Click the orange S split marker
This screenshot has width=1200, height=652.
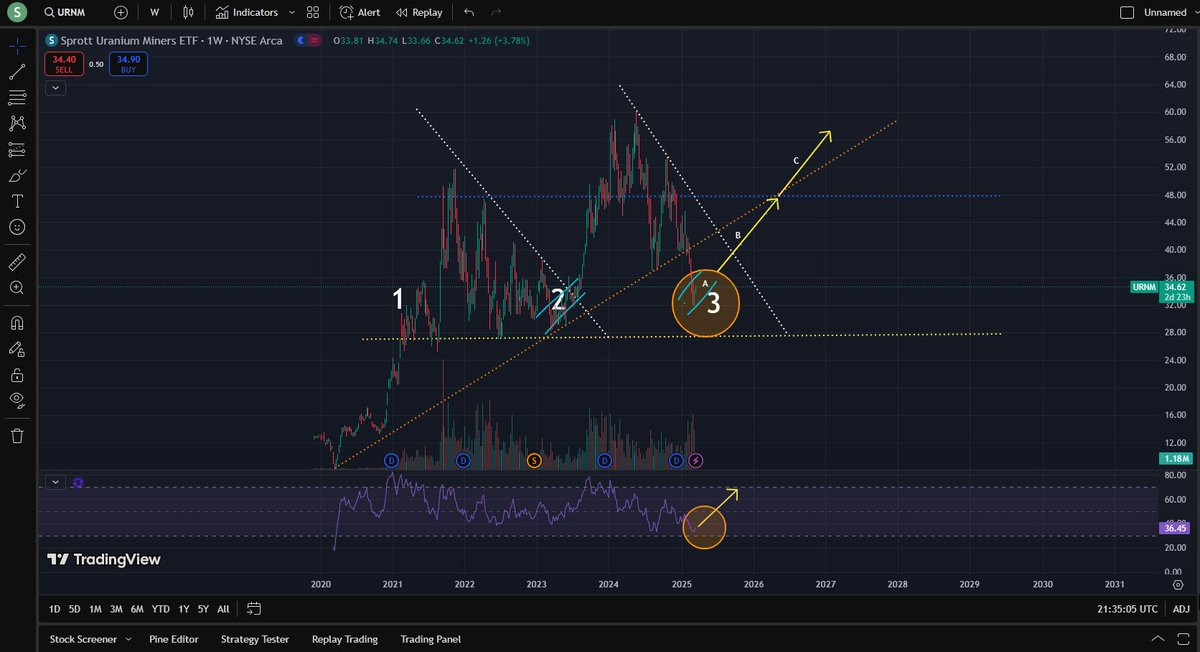(x=534, y=460)
